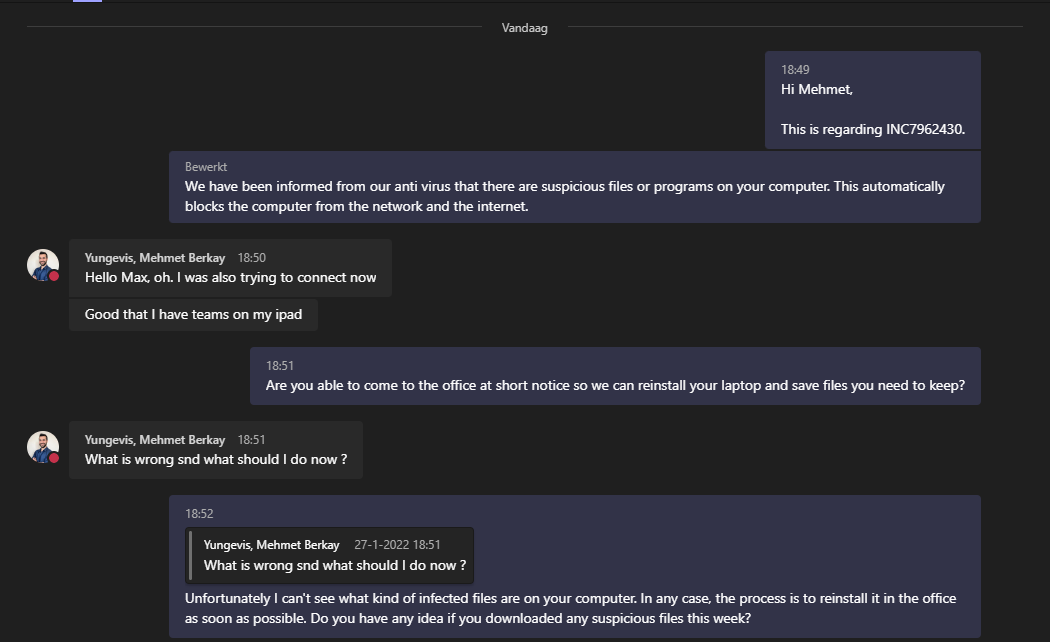Select Mehmet's standalone 'What is wrong' message bubble
1050x642 pixels.
click(215, 459)
